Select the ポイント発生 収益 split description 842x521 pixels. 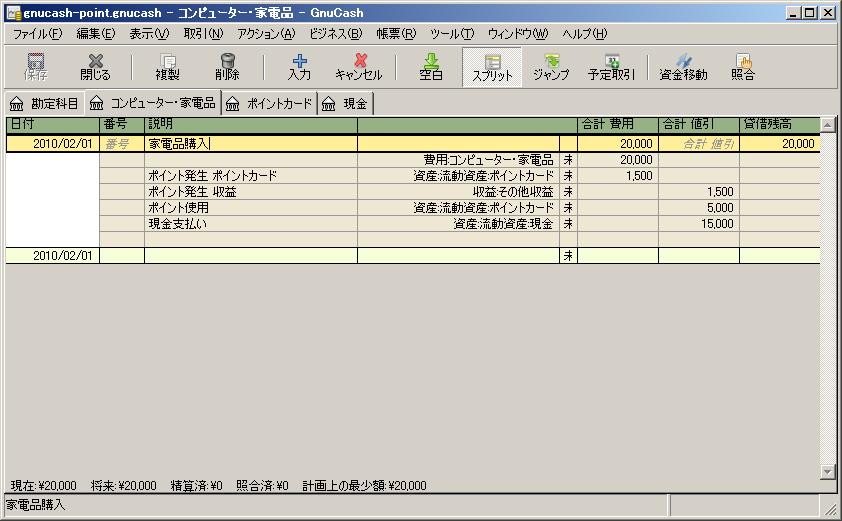[x=251, y=192]
